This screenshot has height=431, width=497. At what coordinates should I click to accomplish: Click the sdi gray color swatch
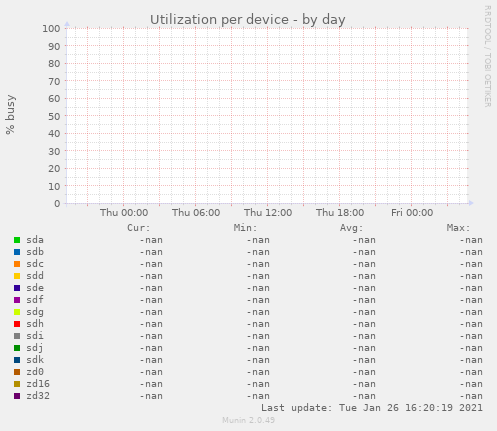17,336
